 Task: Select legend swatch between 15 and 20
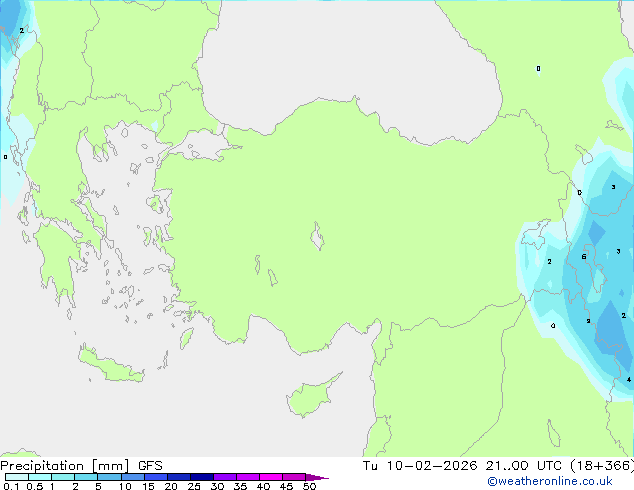pyautogui.click(x=156, y=477)
